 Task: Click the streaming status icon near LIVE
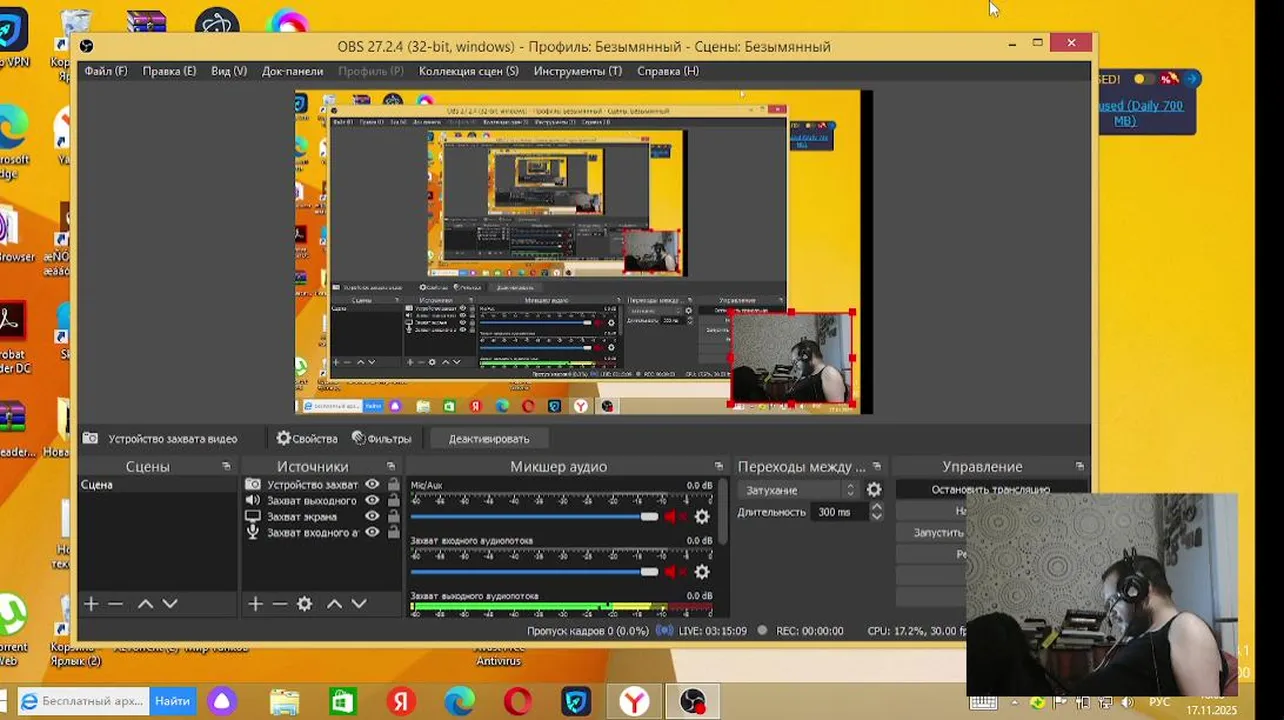point(665,631)
